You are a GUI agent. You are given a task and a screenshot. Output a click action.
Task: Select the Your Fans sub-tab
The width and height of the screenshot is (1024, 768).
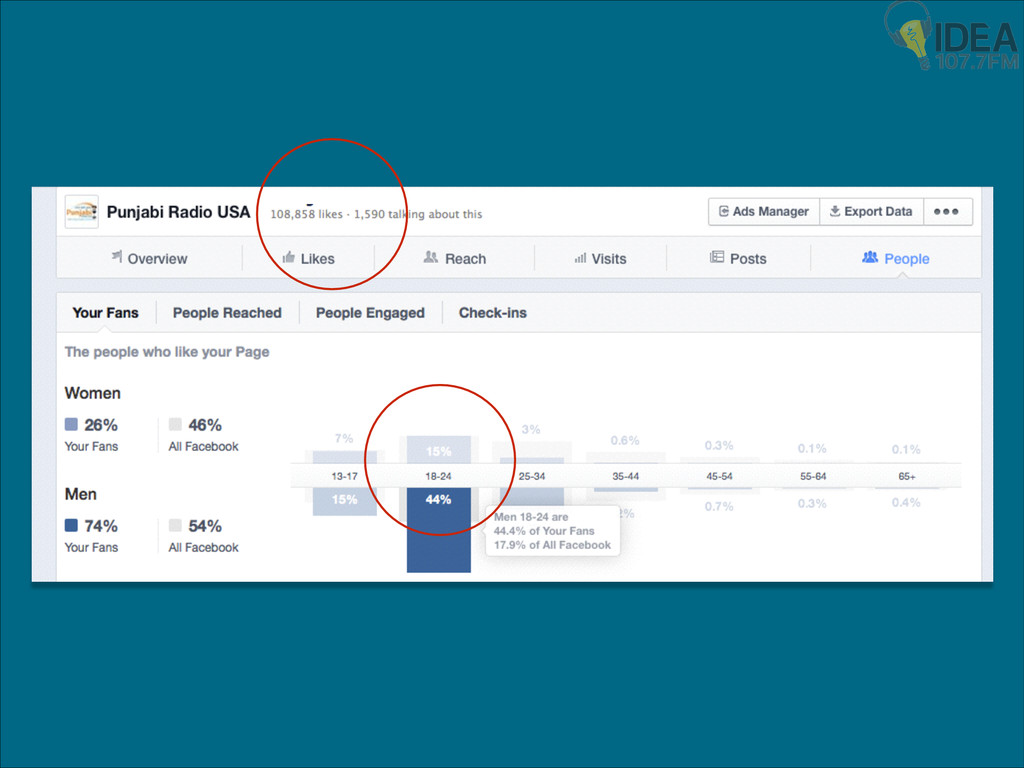(105, 313)
